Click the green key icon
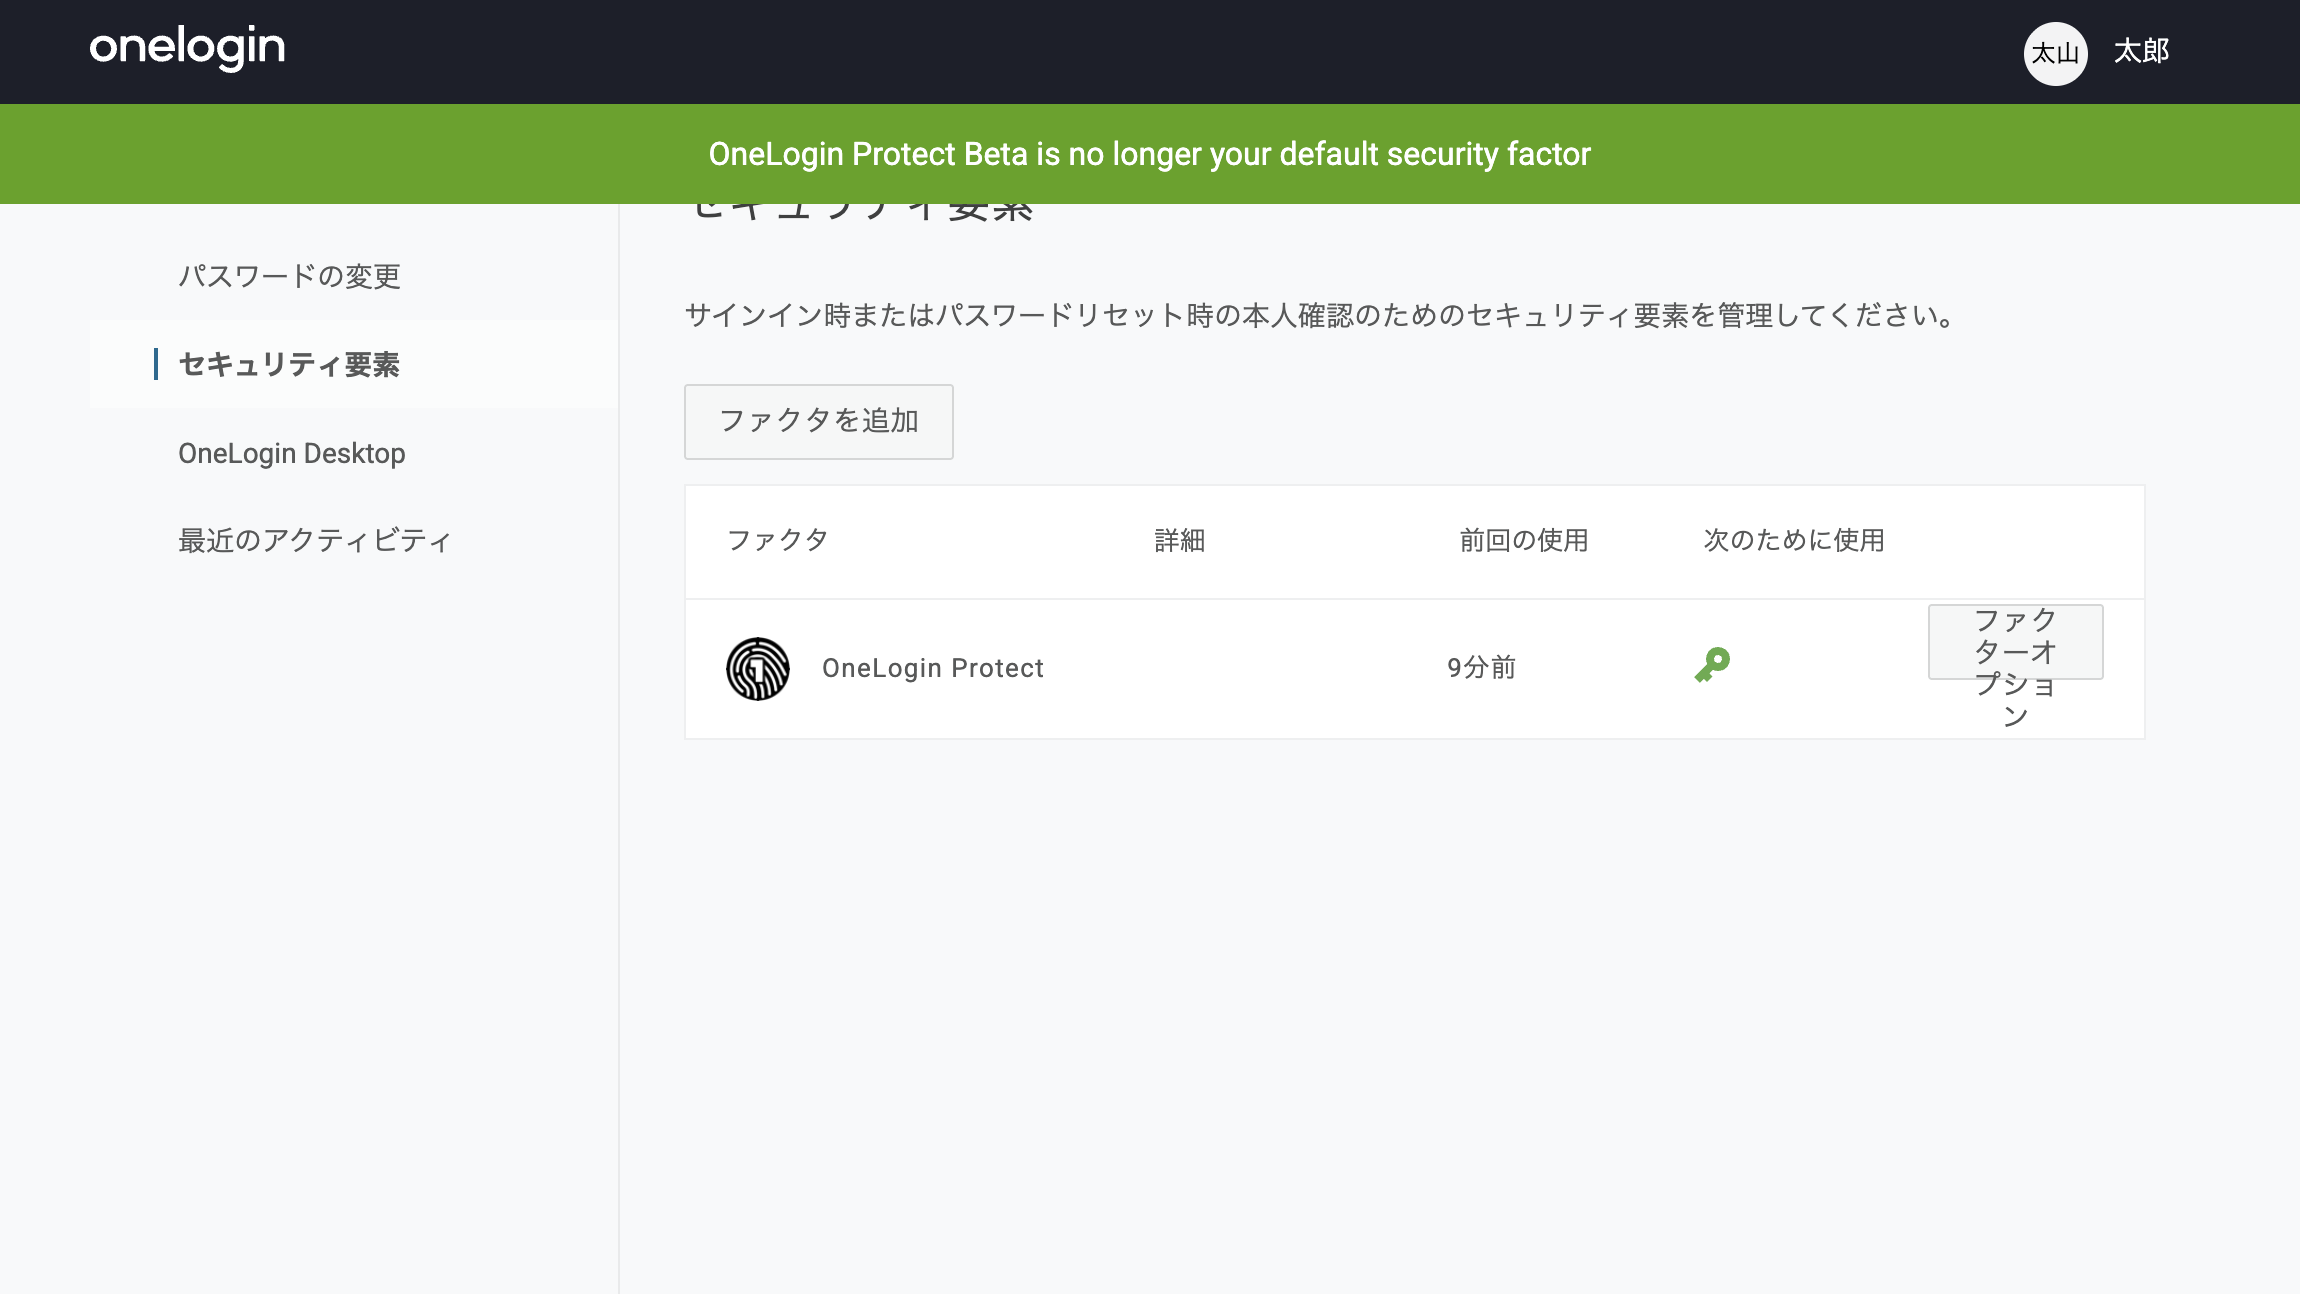This screenshot has width=2300, height=1294. 1712,665
